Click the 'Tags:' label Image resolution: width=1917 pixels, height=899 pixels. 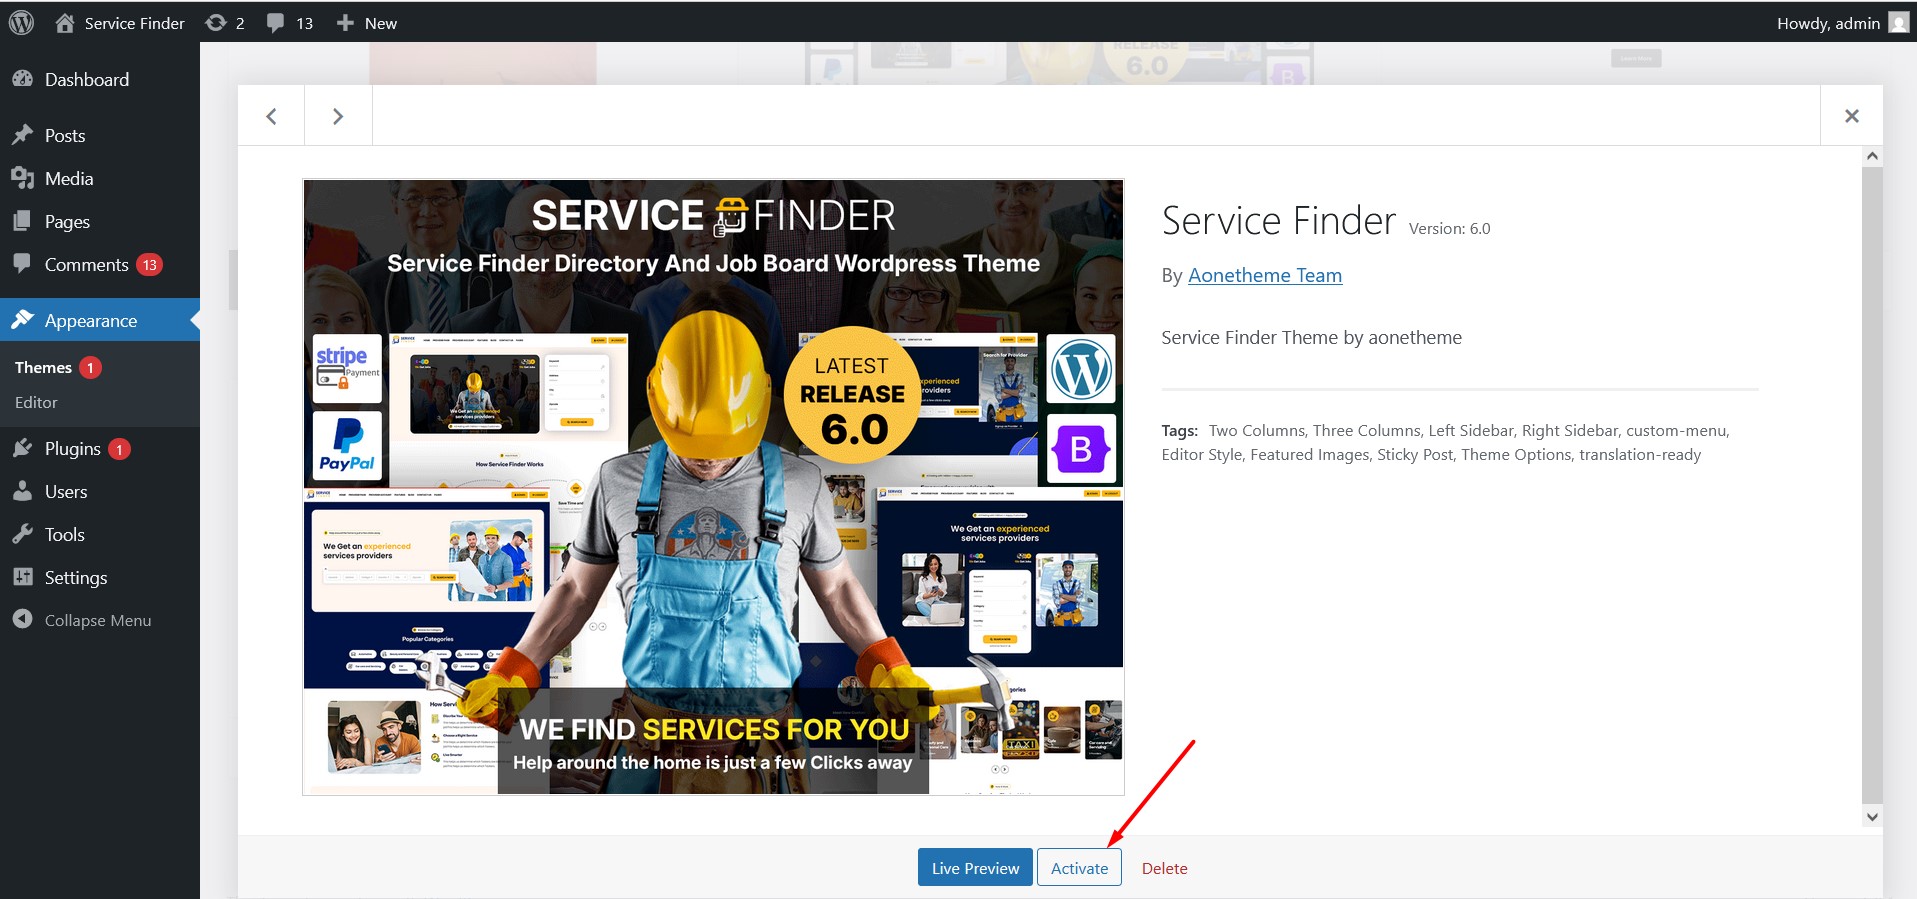pos(1179,431)
